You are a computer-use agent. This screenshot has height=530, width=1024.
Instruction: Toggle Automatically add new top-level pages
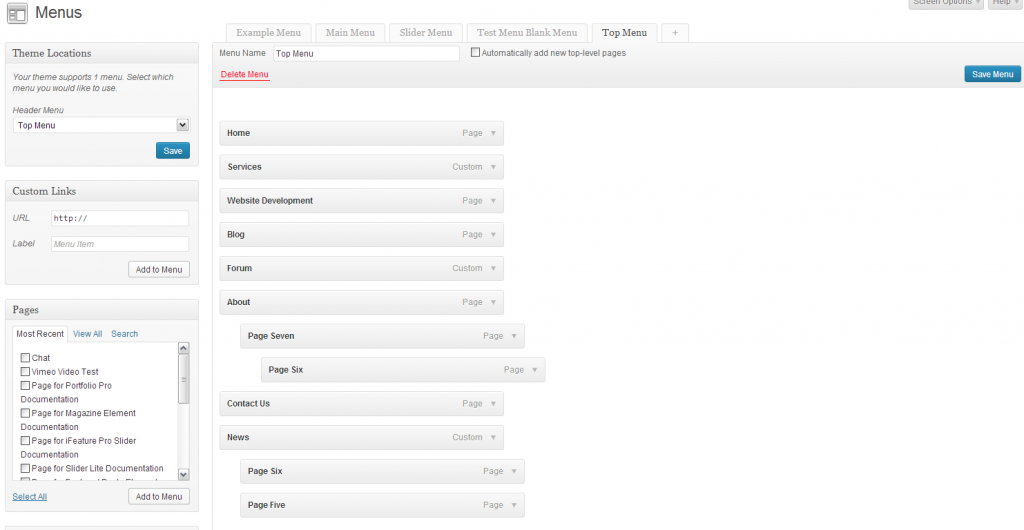pos(475,53)
